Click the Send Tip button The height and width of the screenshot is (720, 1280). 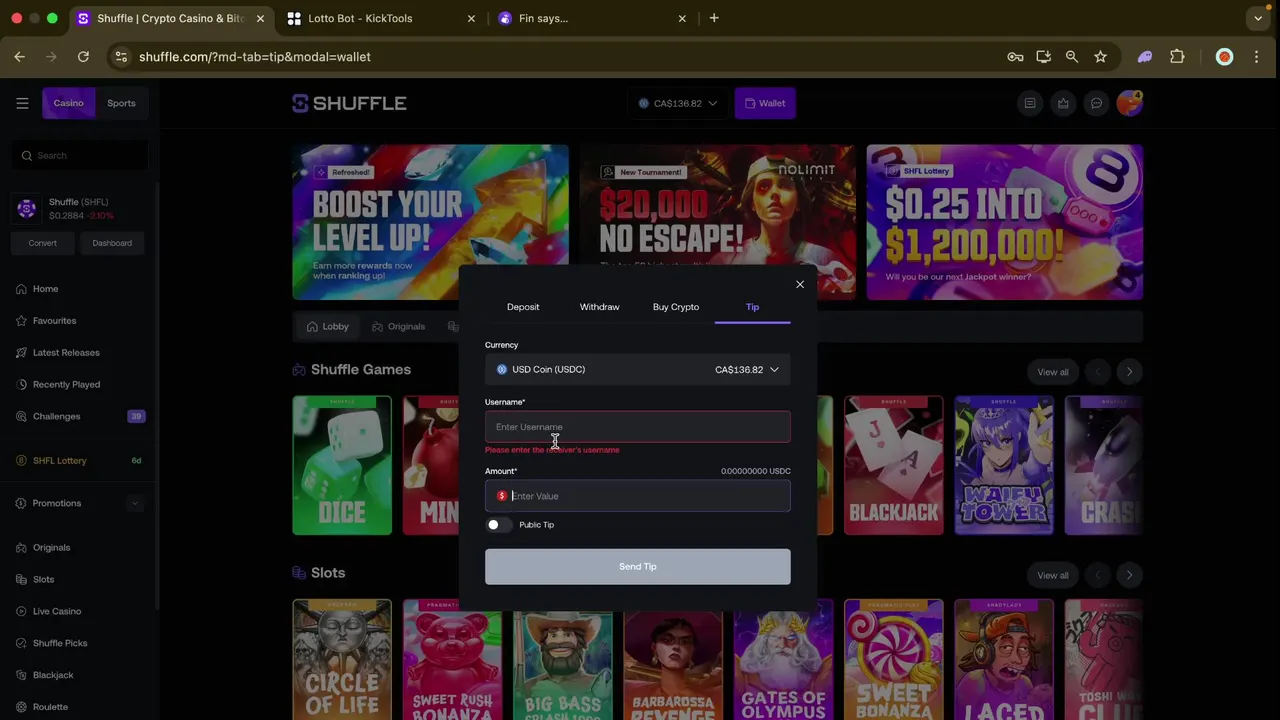[x=638, y=567]
